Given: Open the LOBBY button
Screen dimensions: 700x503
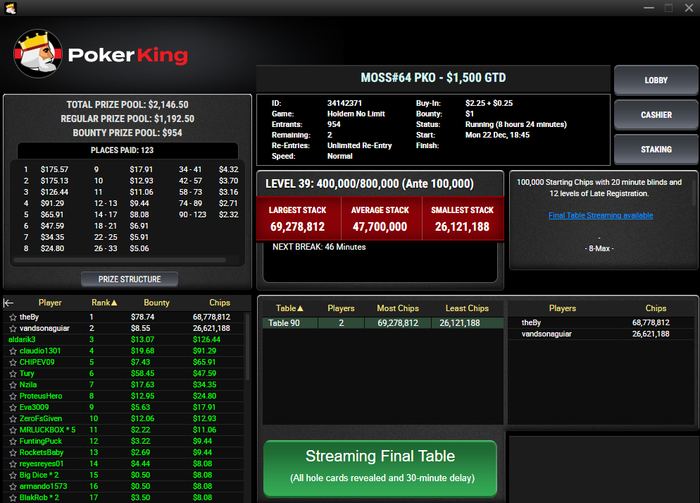Looking at the screenshot, I should [656, 80].
